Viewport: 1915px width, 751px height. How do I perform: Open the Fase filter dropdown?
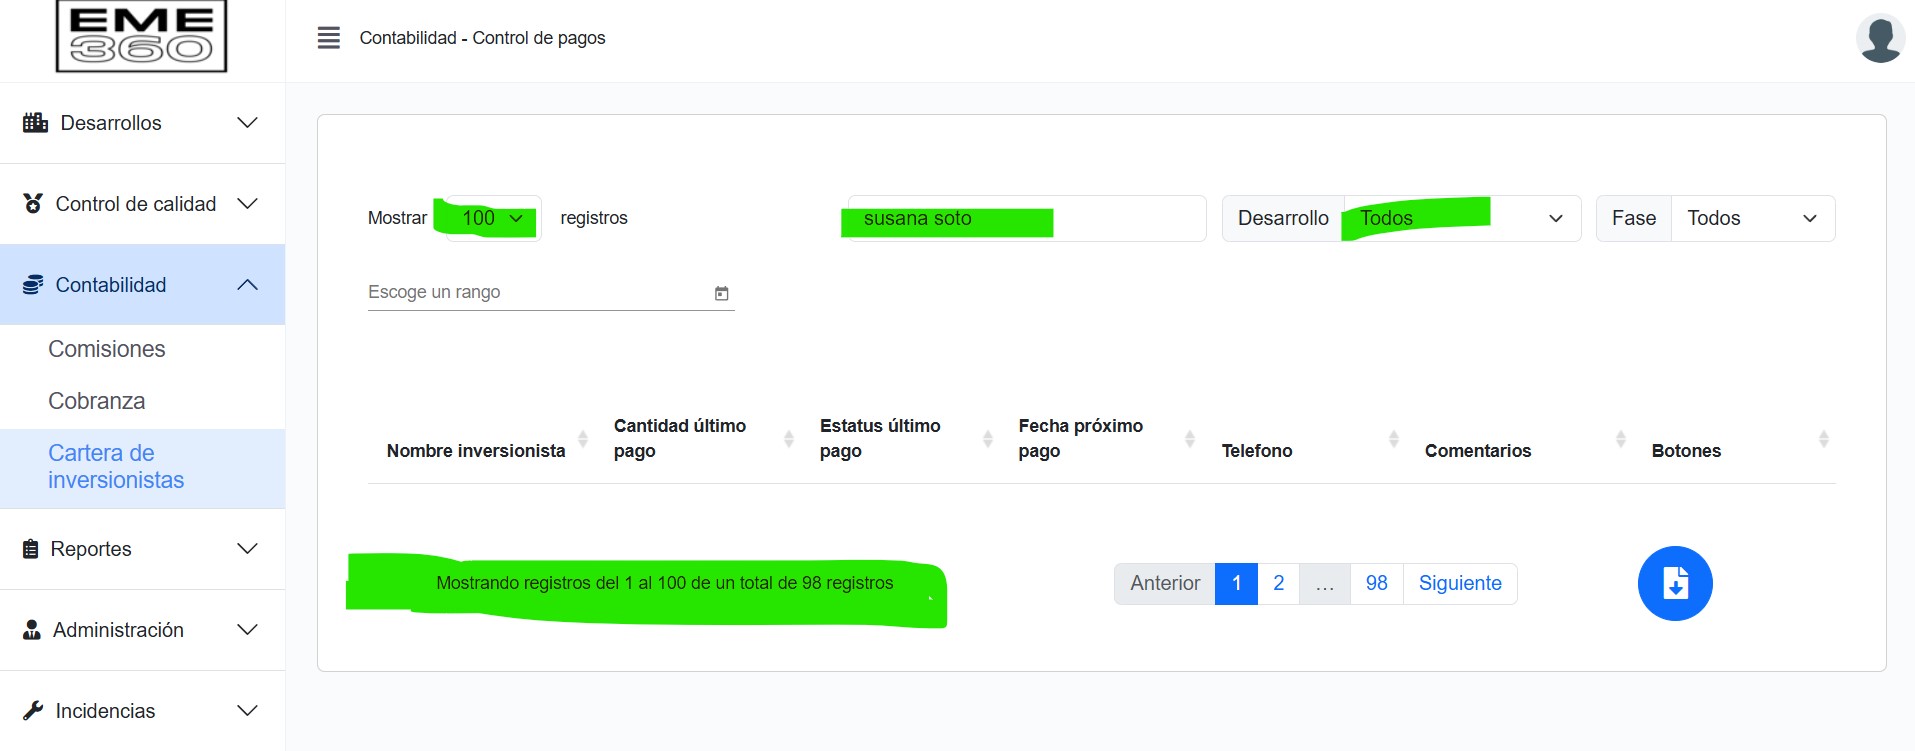click(1752, 218)
